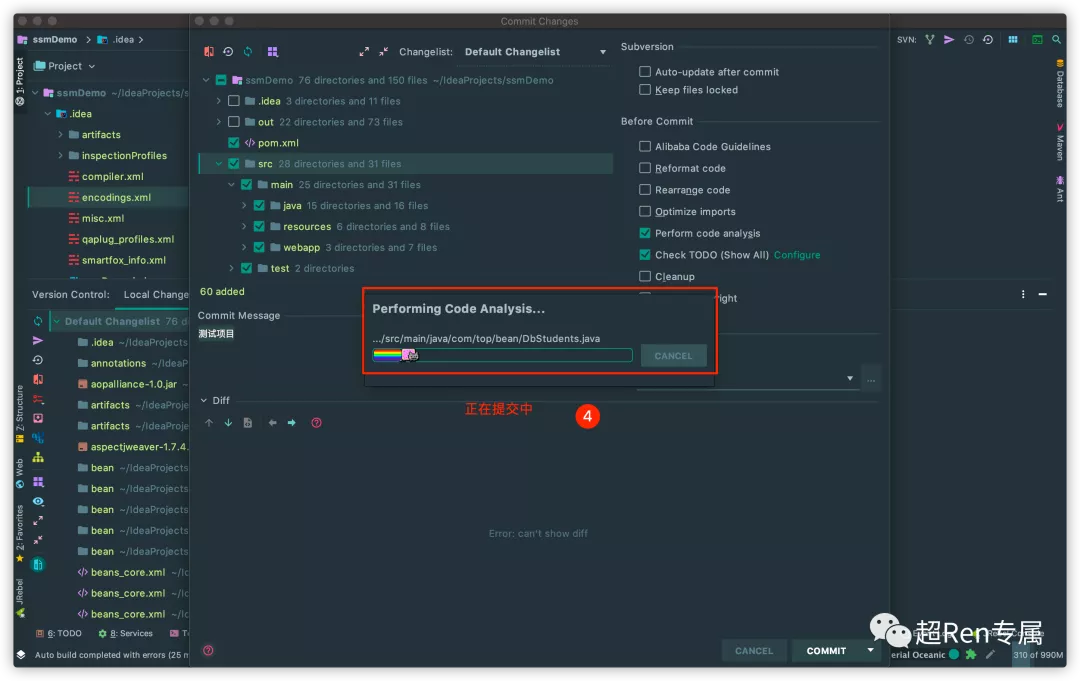
Task: Uncheck the src folder checkbox
Action: pyautogui.click(x=233, y=163)
